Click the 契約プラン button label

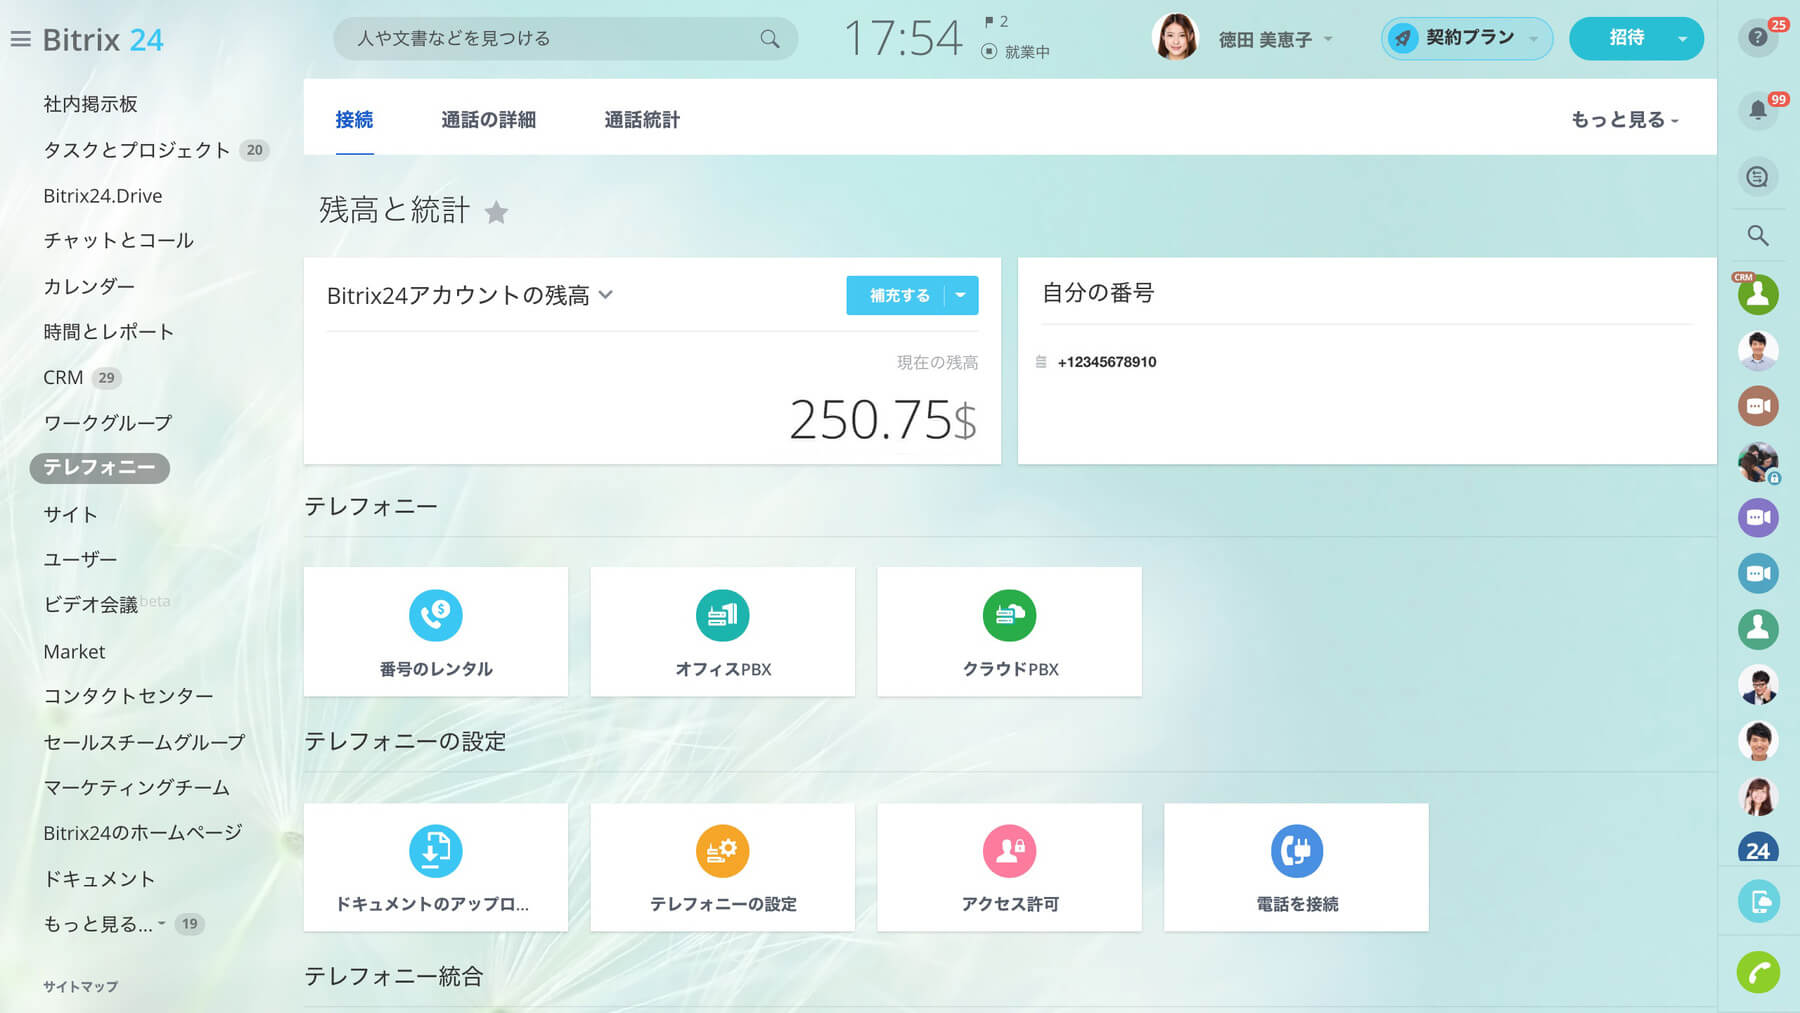click(x=1469, y=38)
